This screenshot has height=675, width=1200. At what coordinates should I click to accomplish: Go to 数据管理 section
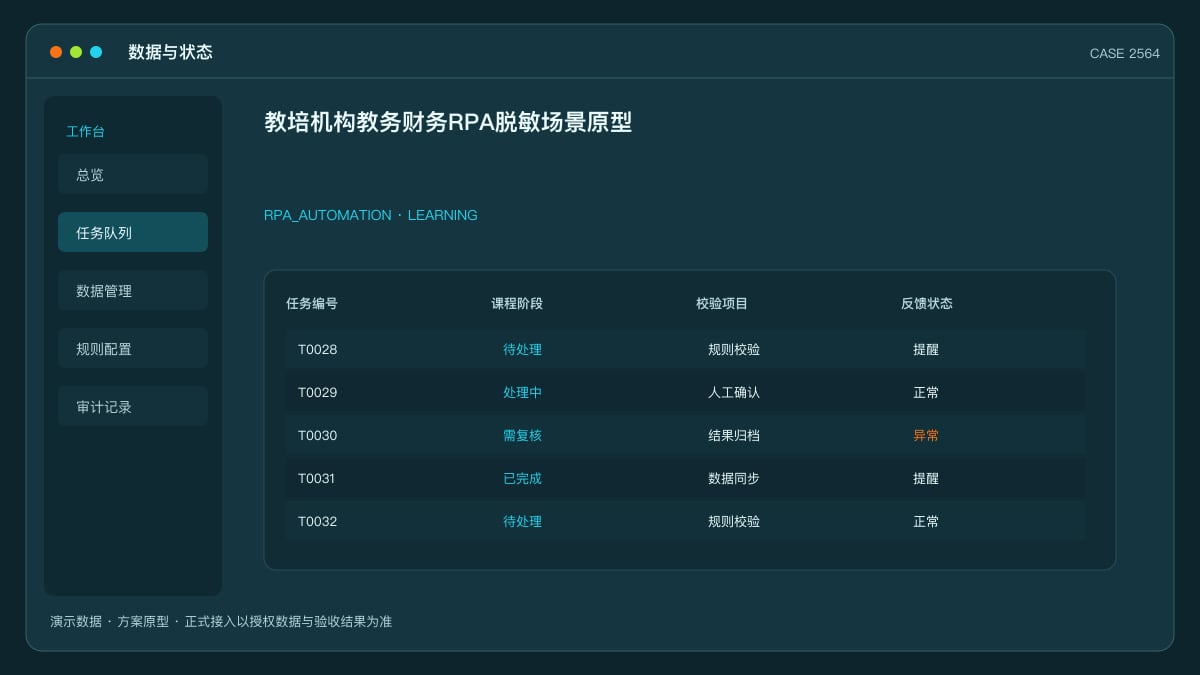pyautogui.click(x=133, y=290)
